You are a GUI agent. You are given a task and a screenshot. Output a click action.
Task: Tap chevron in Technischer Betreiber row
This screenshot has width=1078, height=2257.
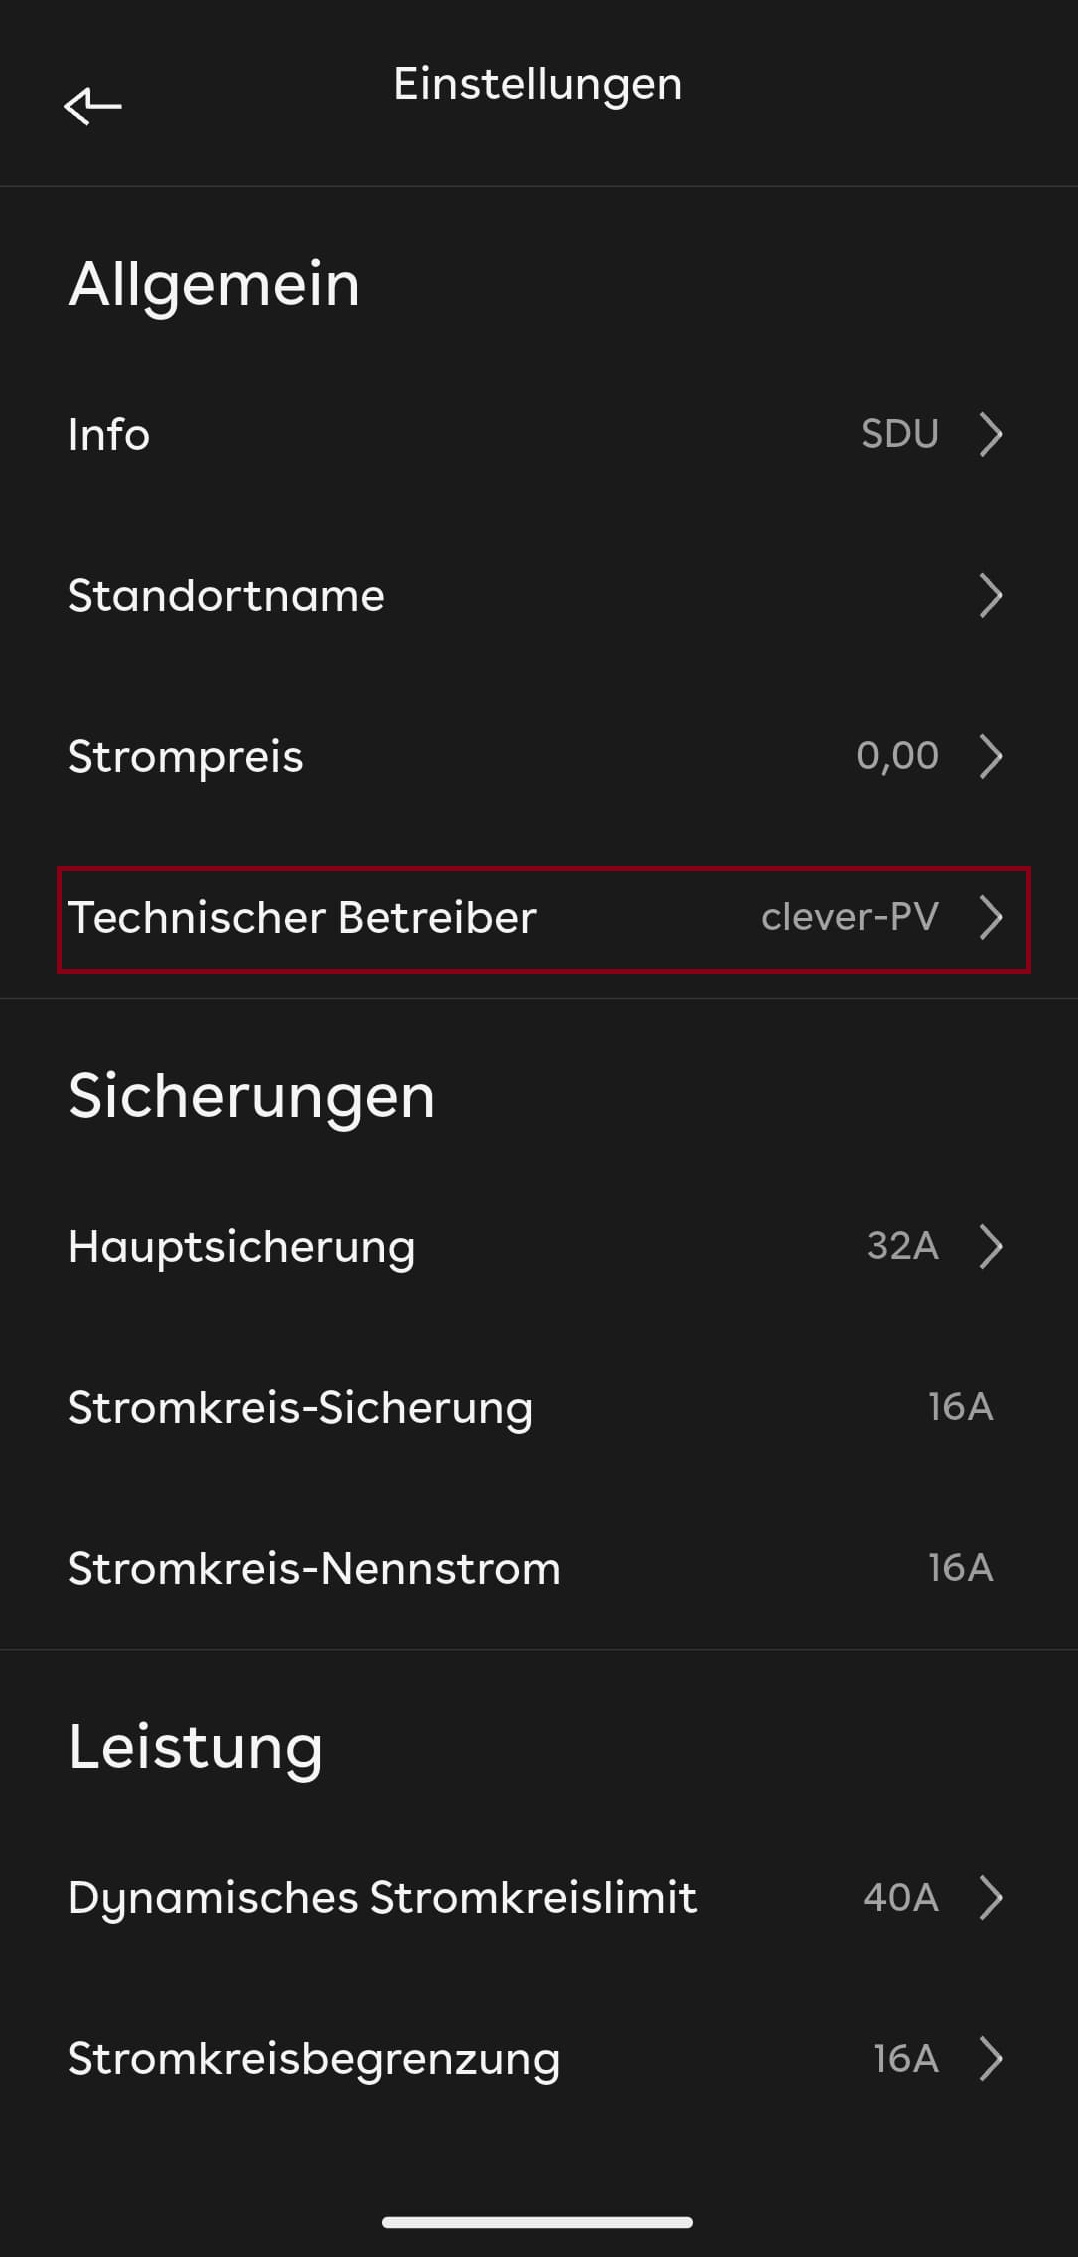click(x=990, y=918)
